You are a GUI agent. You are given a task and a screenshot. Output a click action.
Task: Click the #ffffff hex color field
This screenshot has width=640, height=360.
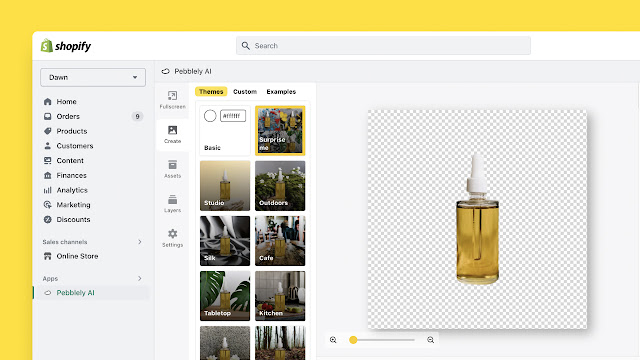(233, 116)
